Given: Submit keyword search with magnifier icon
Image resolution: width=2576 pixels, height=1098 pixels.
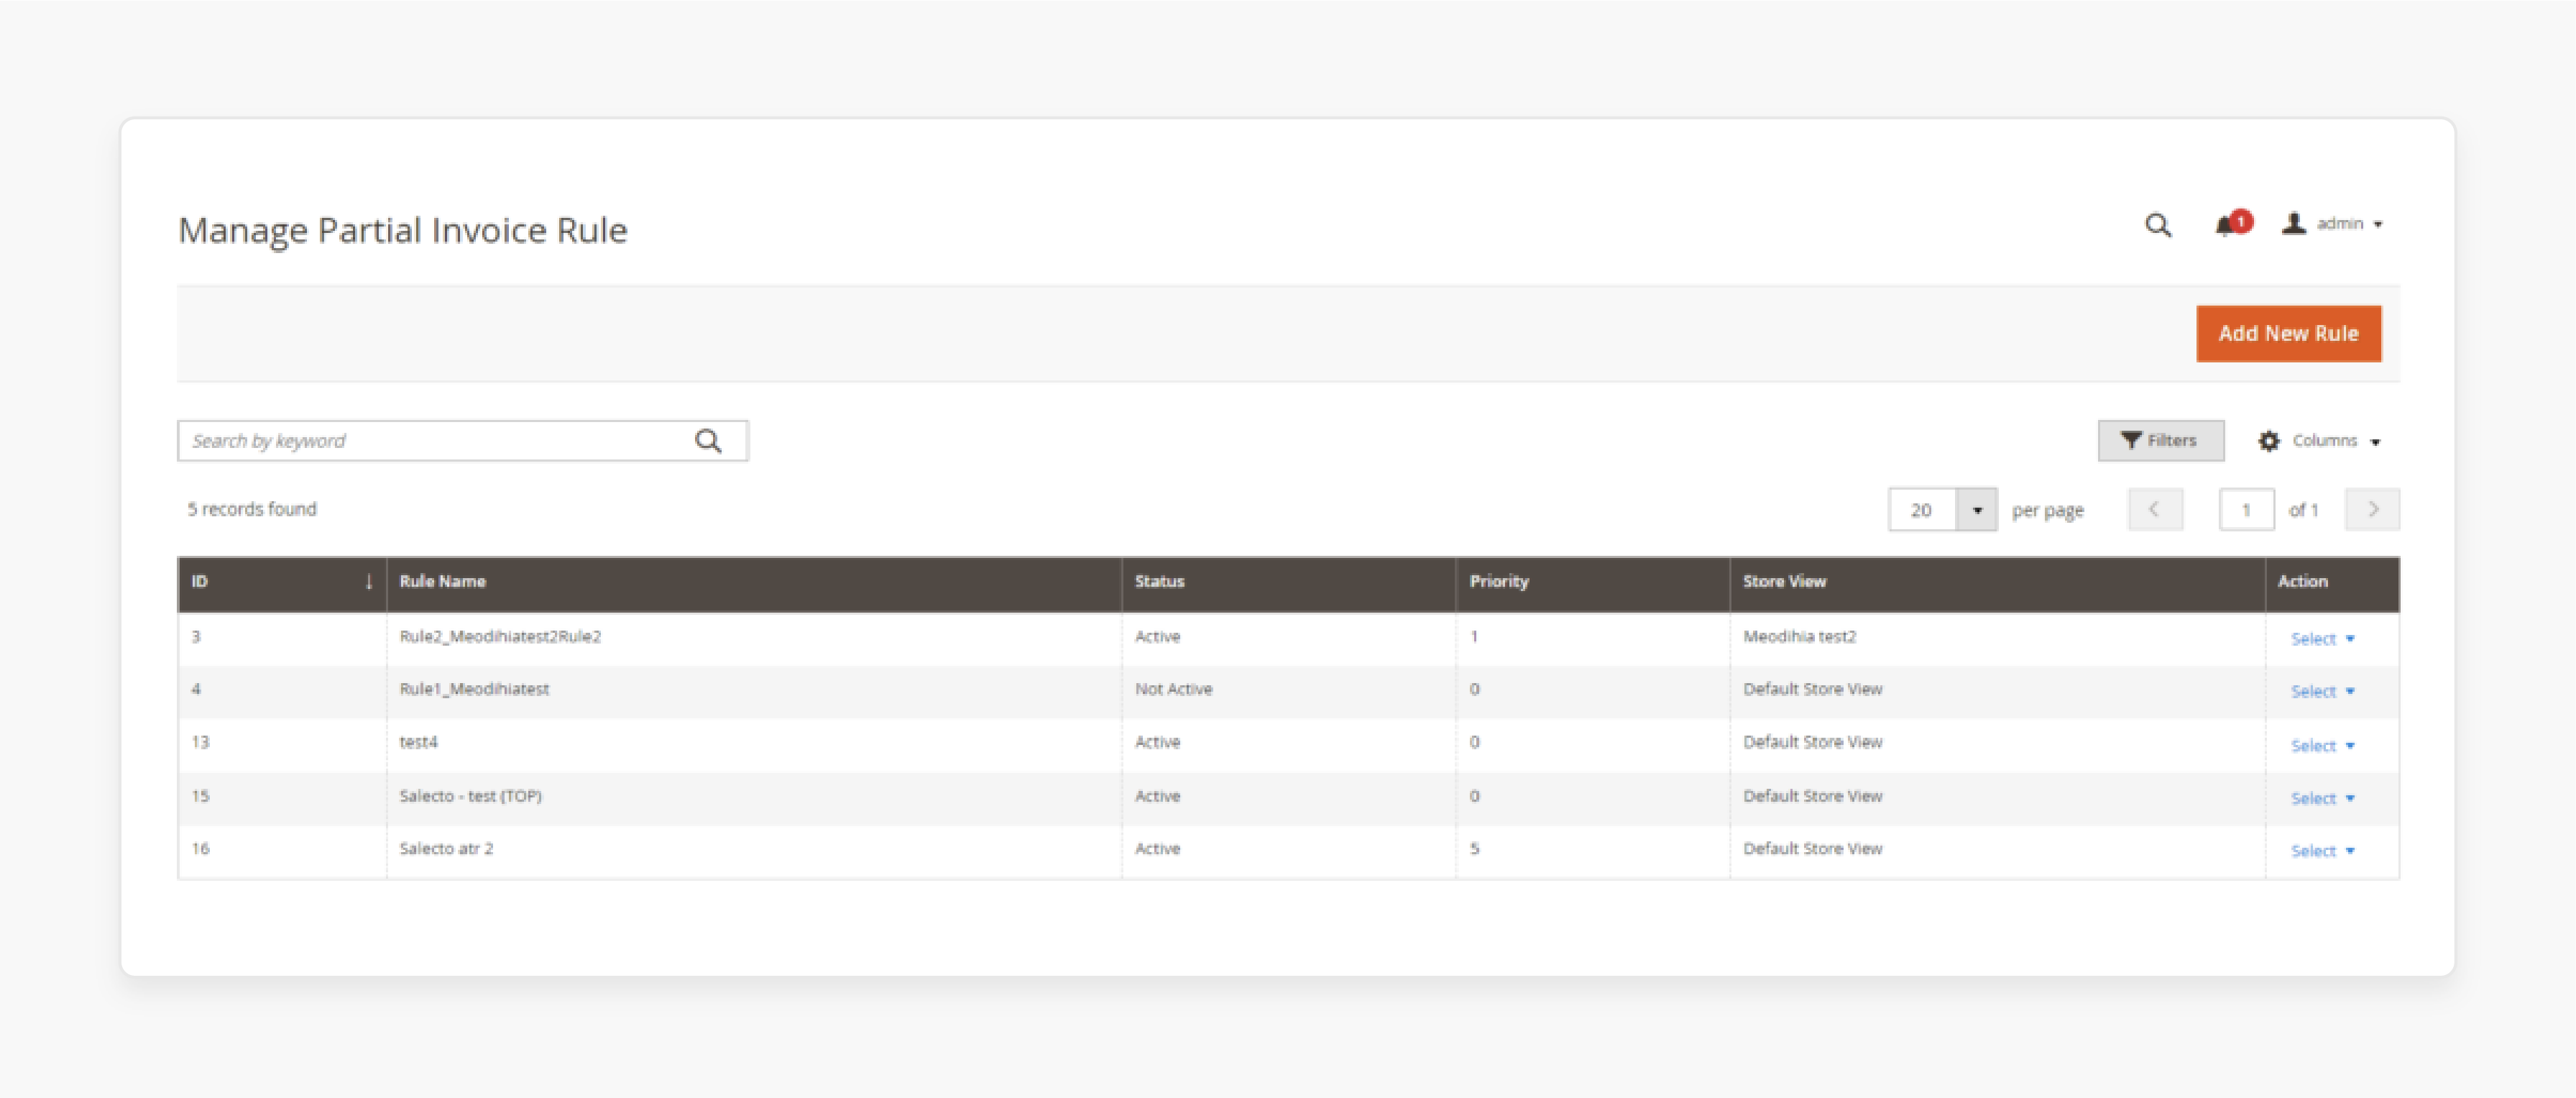Looking at the screenshot, I should tap(708, 441).
